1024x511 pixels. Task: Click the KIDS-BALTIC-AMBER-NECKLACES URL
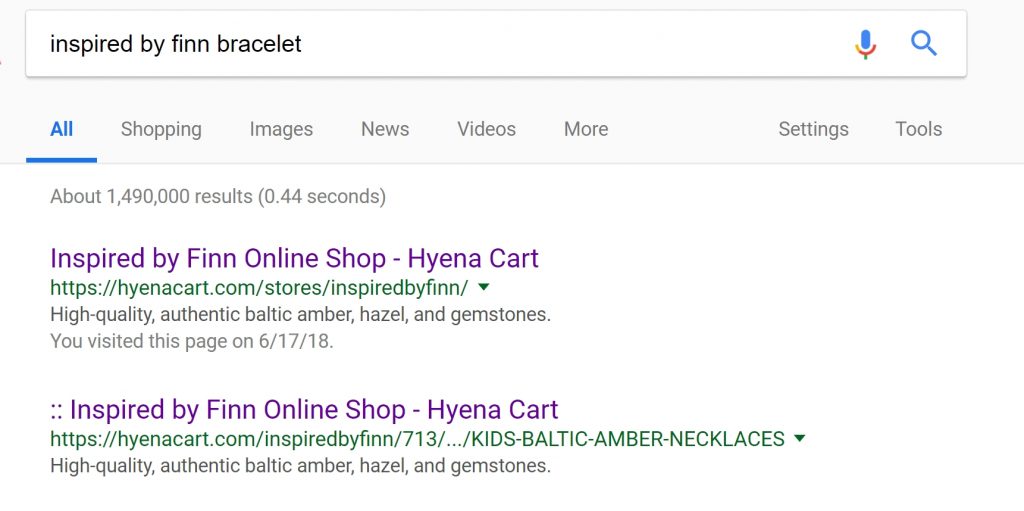click(417, 438)
